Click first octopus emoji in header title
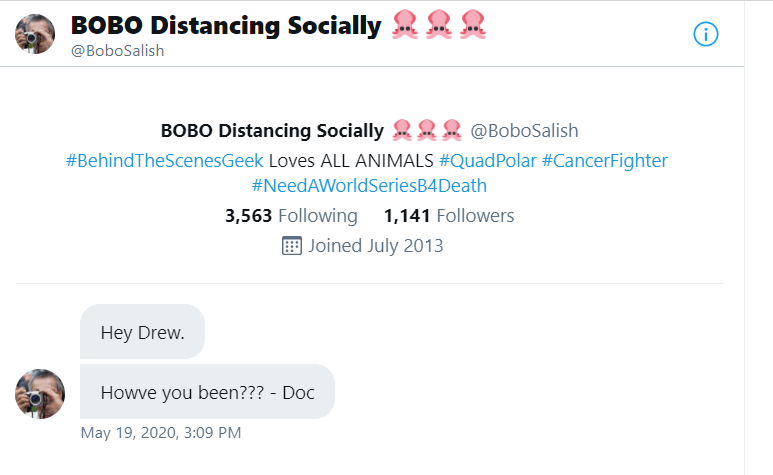The height and width of the screenshot is (475, 773). (x=404, y=27)
